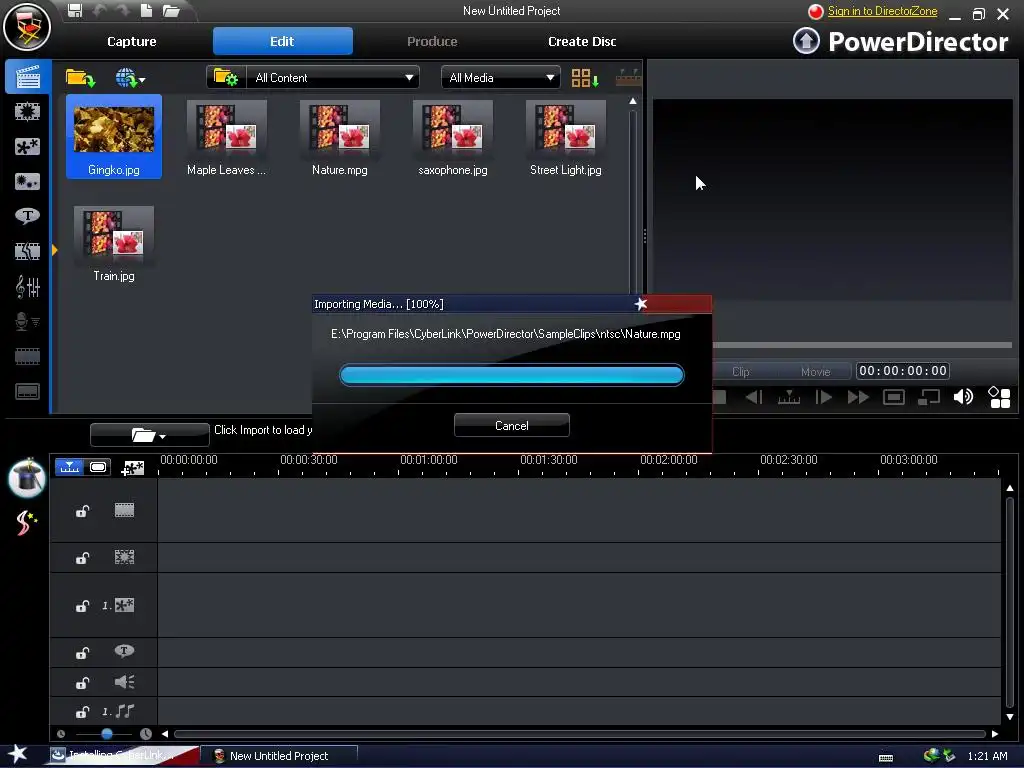Open the Title Room icon

point(27,216)
